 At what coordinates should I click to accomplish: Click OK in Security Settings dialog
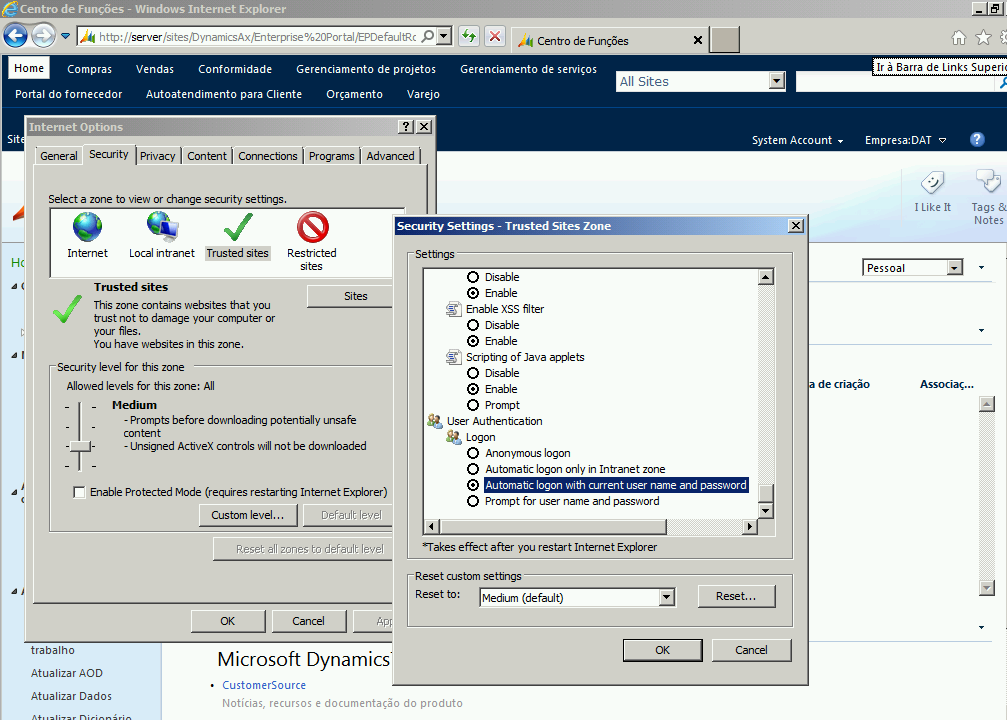tap(662, 650)
